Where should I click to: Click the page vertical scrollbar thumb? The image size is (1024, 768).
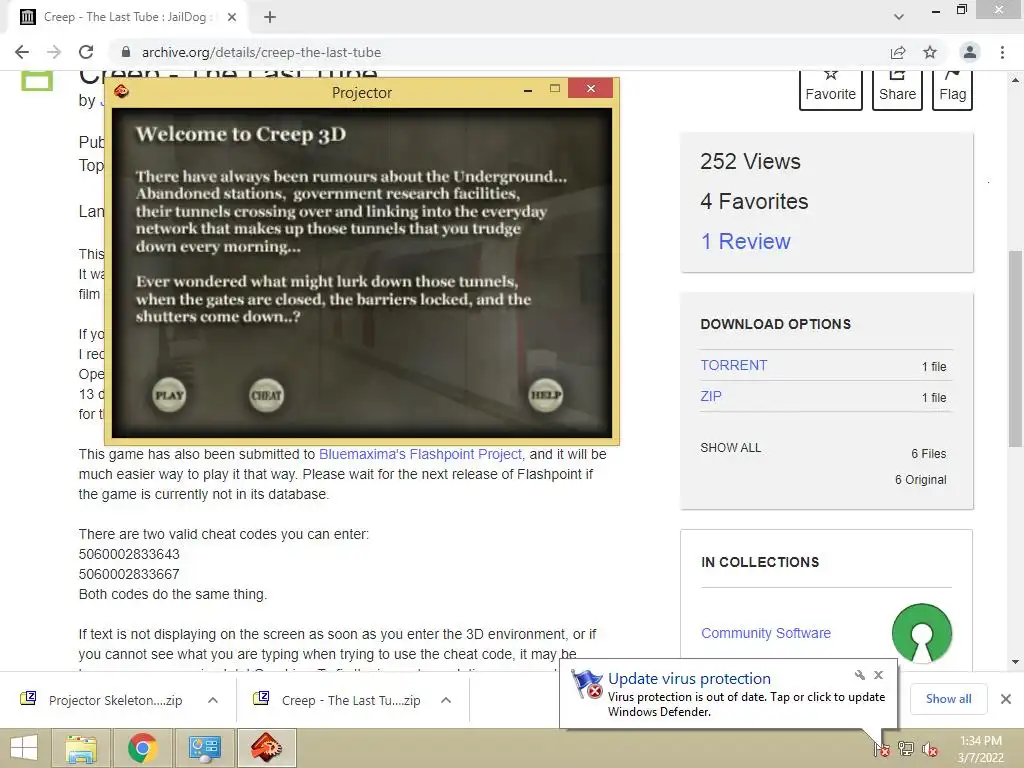click(1015, 349)
